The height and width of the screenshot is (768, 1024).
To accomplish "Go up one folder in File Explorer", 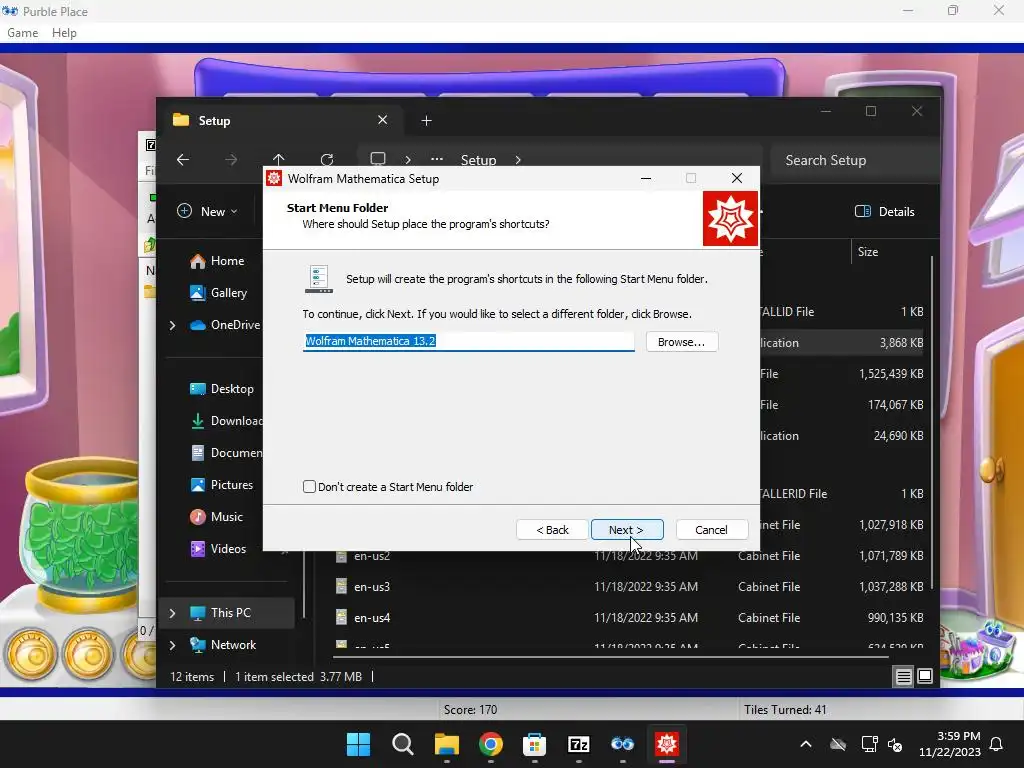I will coord(279,160).
